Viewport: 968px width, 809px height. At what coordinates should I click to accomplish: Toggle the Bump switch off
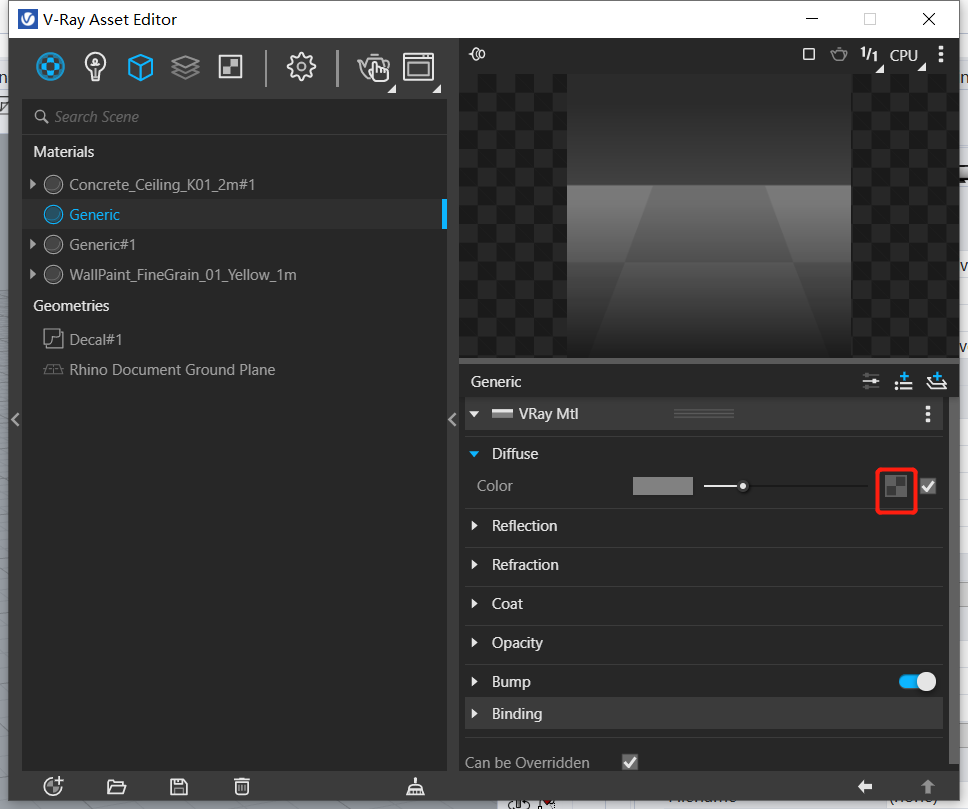coord(917,681)
